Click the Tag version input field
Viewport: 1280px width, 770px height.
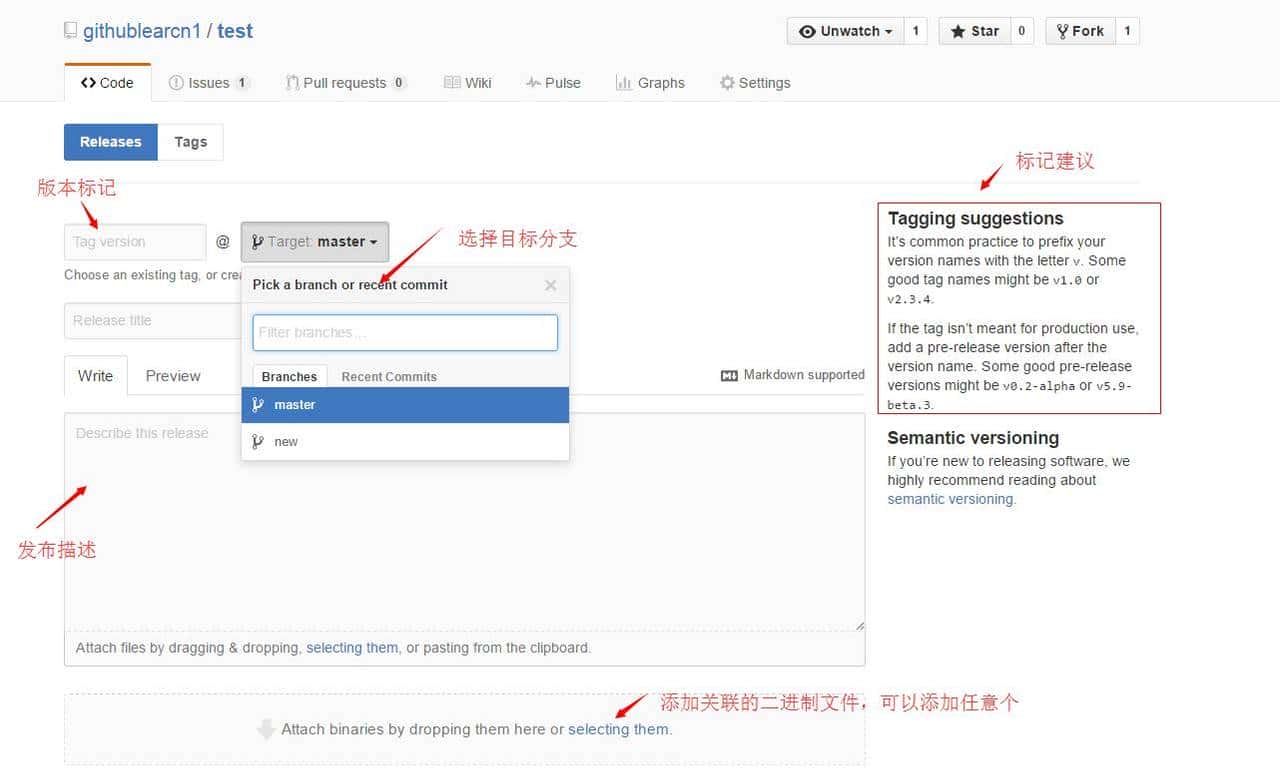135,242
